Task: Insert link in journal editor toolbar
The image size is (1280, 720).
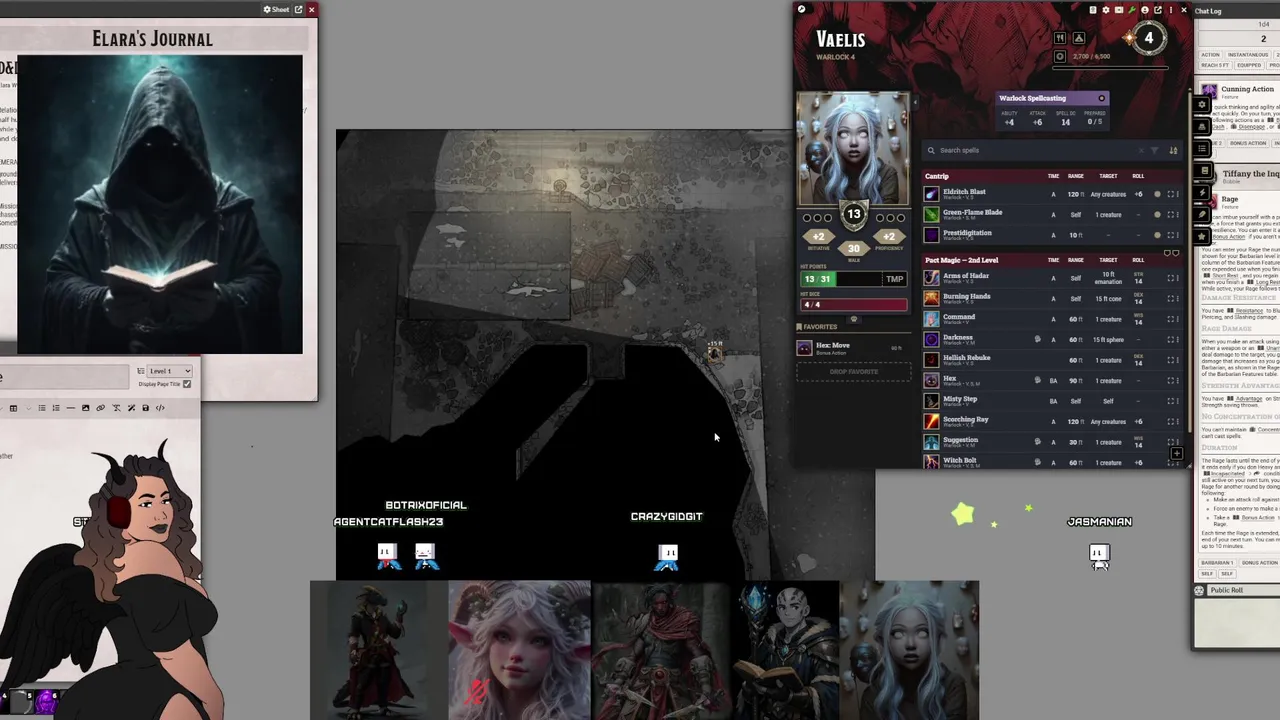Action: point(100,408)
